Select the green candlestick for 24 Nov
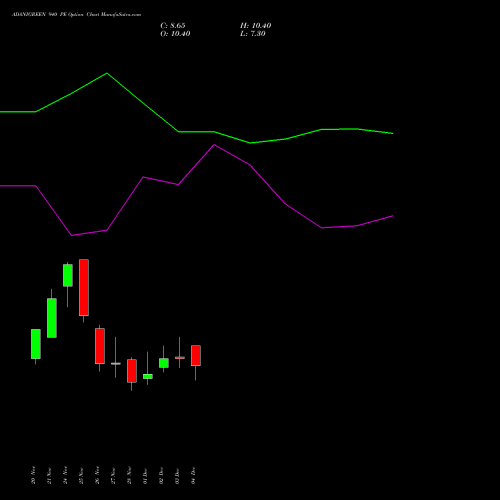Screen dimensions: 500x500 pos(68,275)
